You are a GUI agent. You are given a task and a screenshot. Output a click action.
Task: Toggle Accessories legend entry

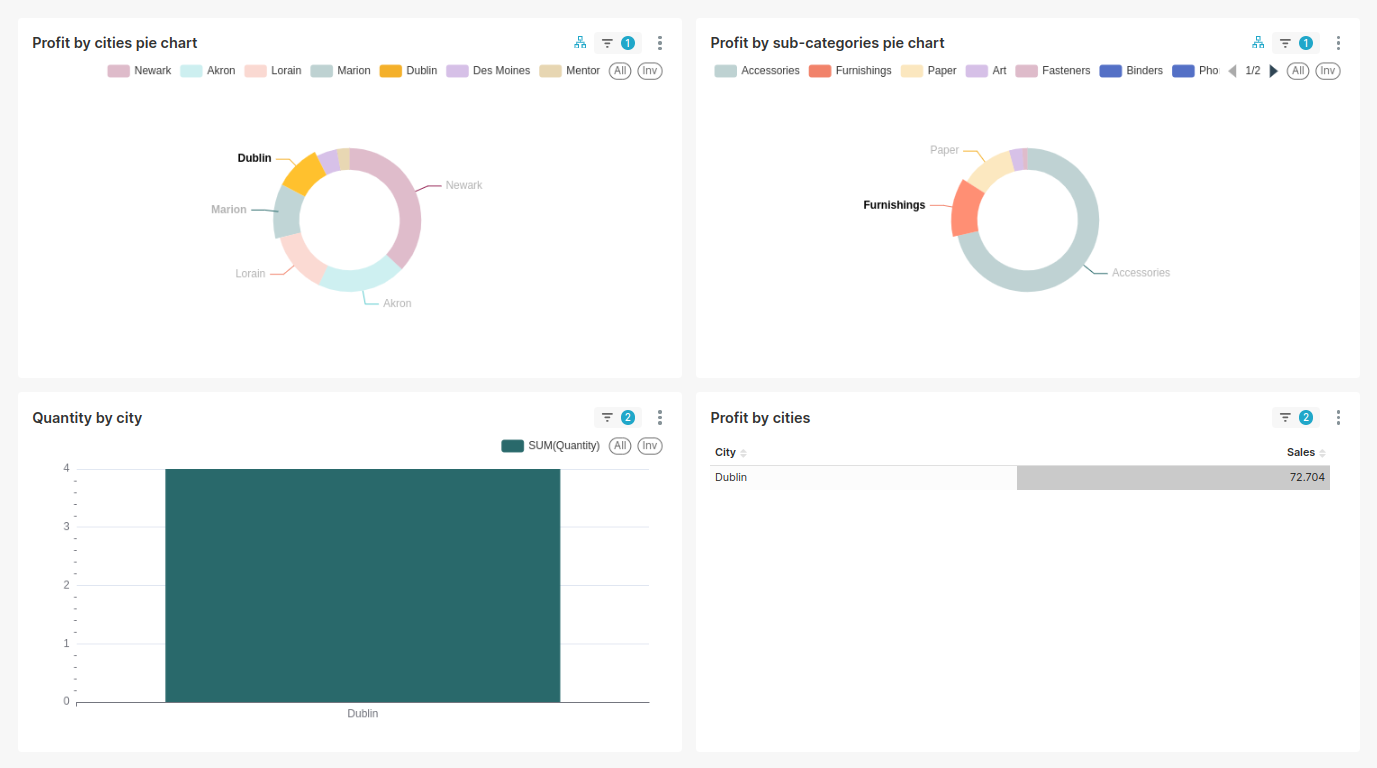(757, 71)
